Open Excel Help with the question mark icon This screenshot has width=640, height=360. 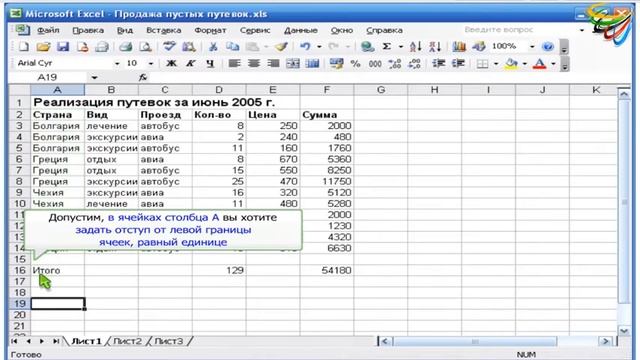click(548, 47)
